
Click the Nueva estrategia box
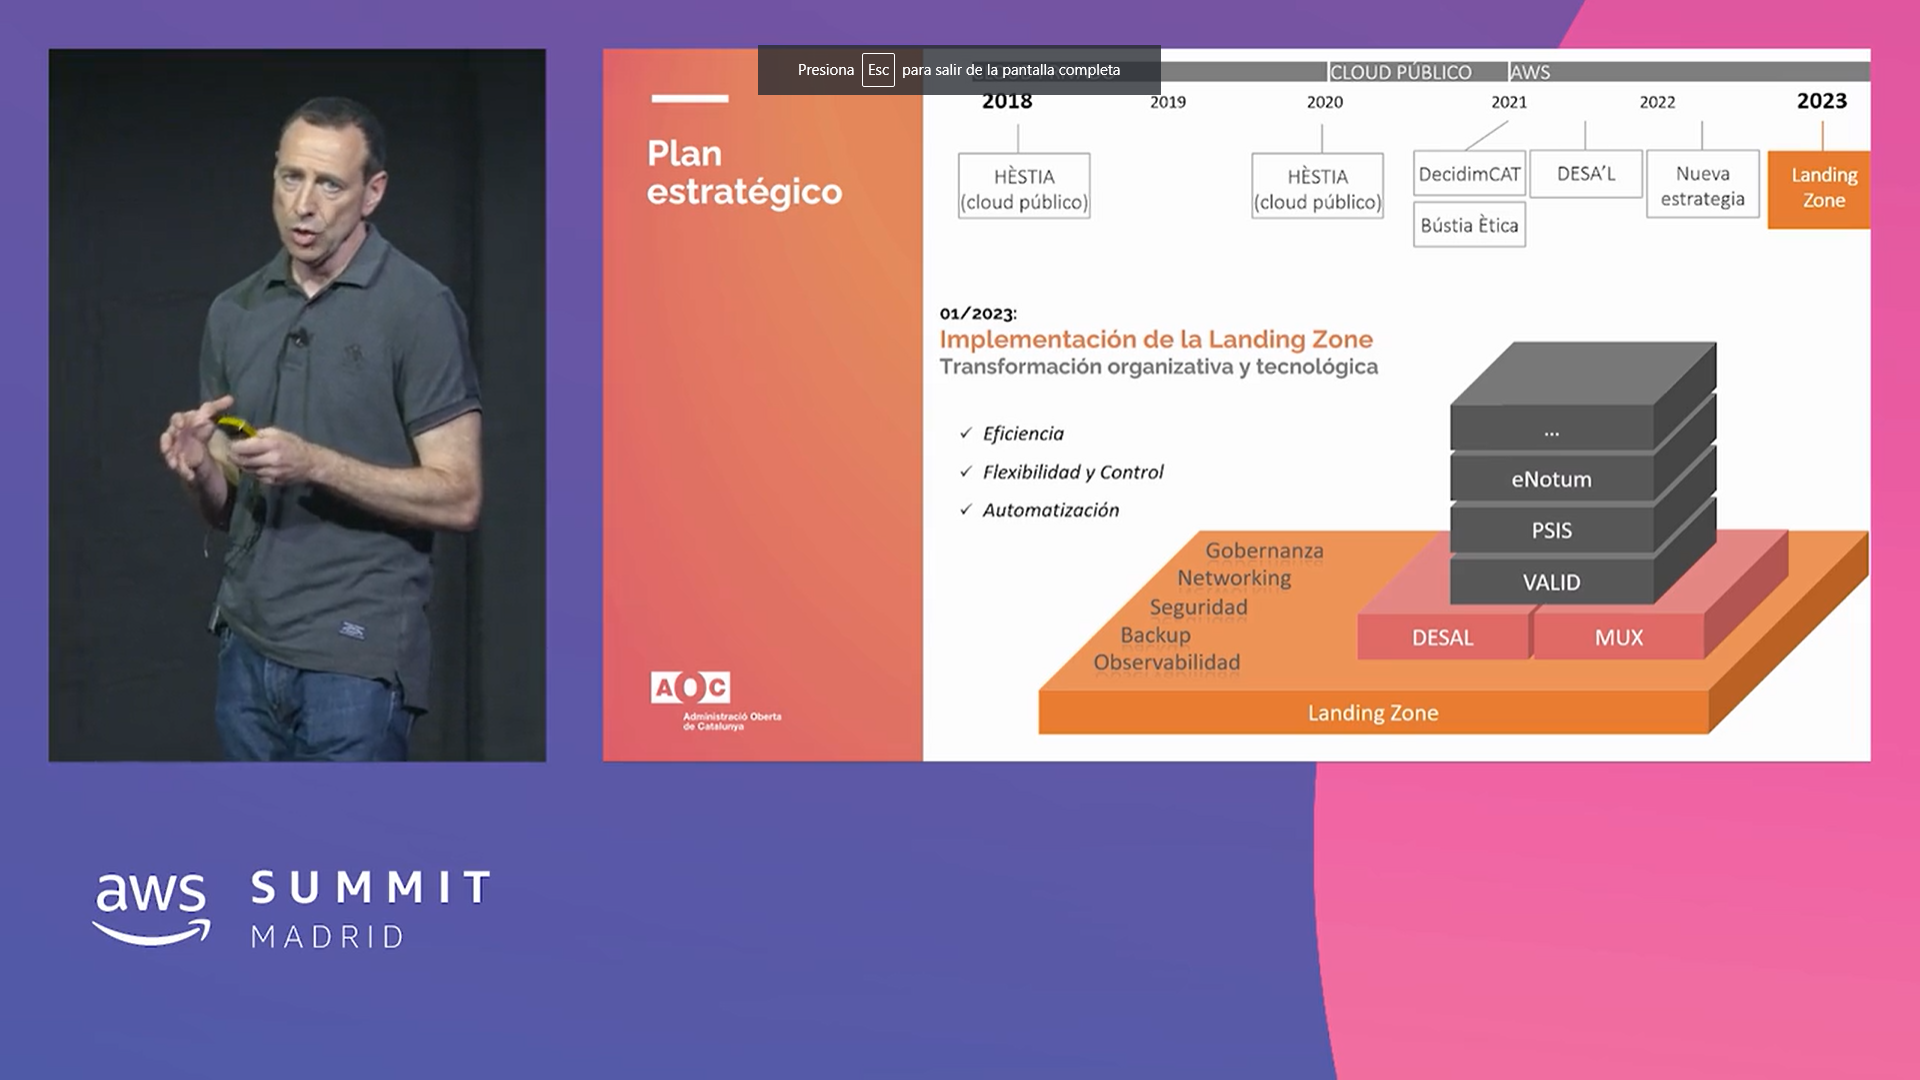coord(1702,186)
